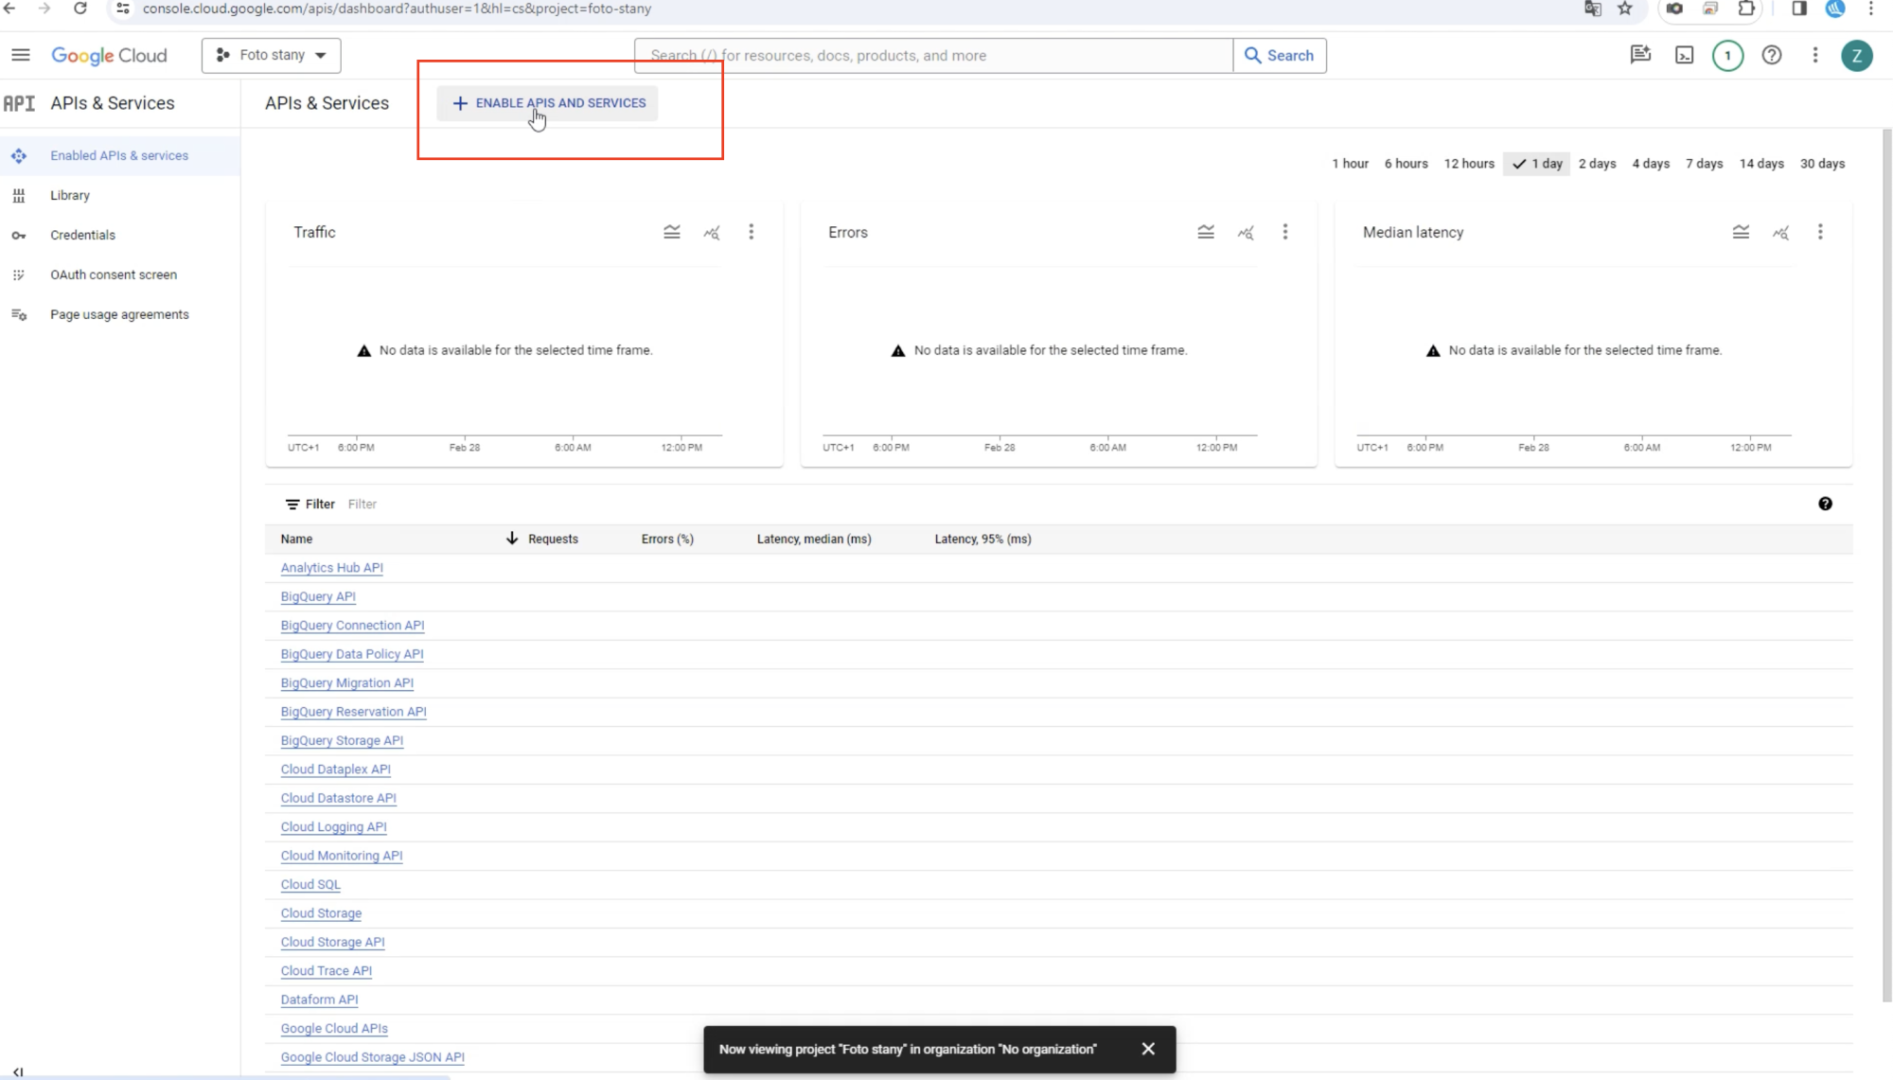Click the Filter icon above the table
The height and width of the screenshot is (1080, 1893).
point(292,504)
